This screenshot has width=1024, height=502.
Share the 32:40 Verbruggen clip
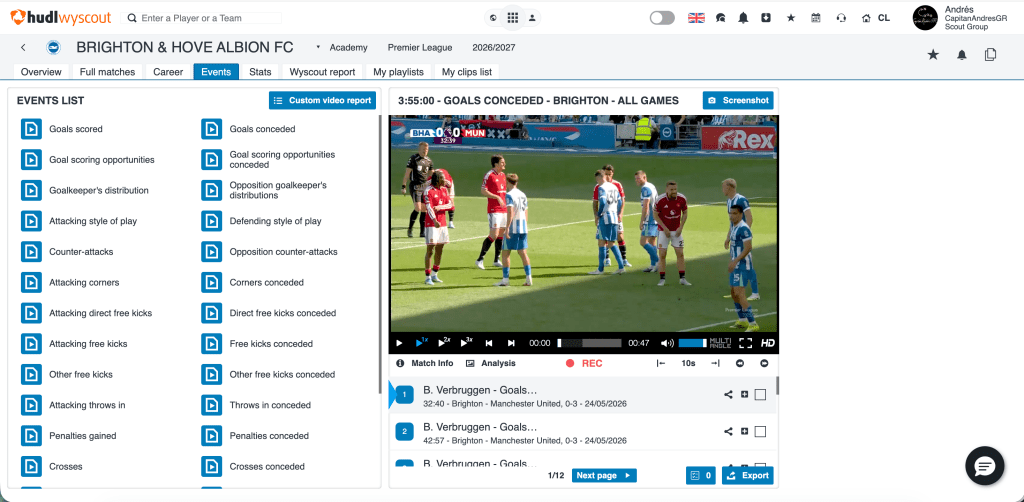point(728,394)
